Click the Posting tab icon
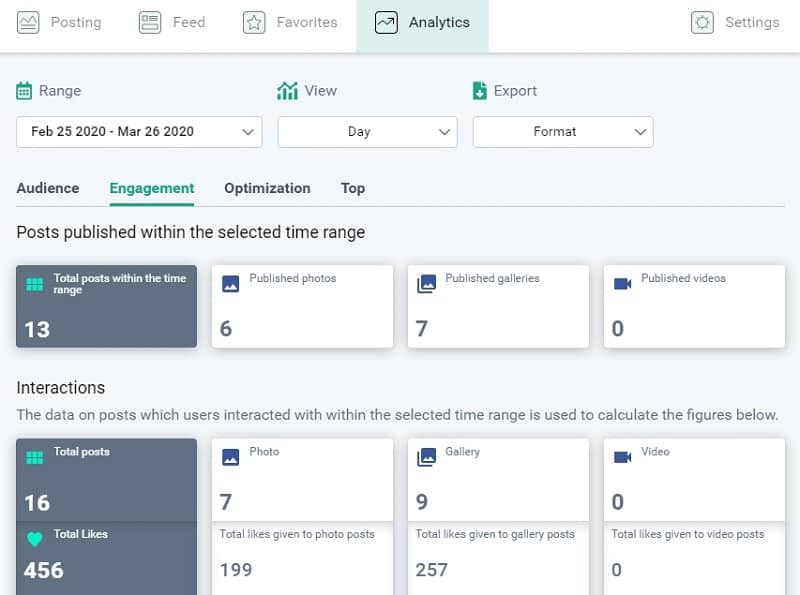The width and height of the screenshot is (800, 595). coord(28,21)
